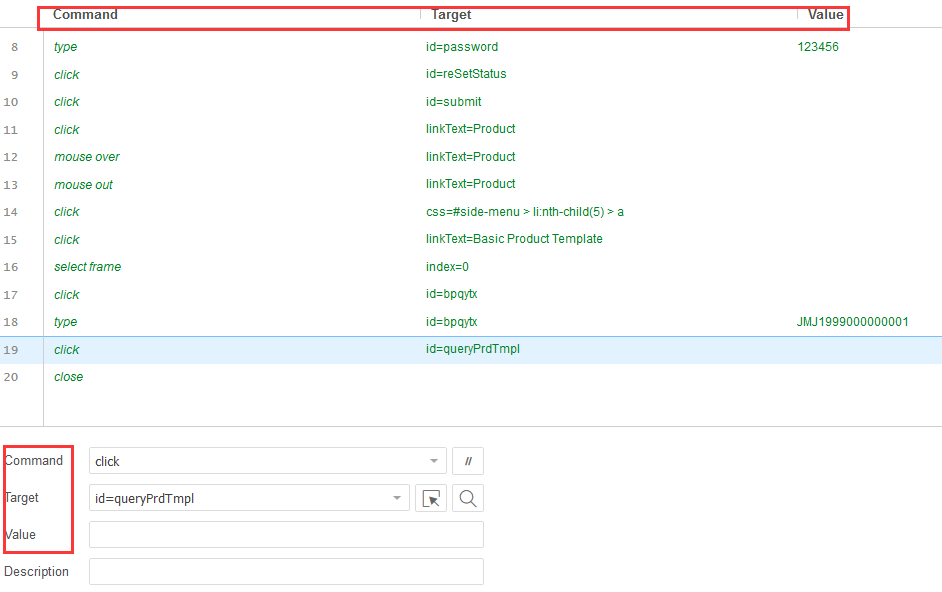Select linkText=Product target in row 12

(470, 157)
